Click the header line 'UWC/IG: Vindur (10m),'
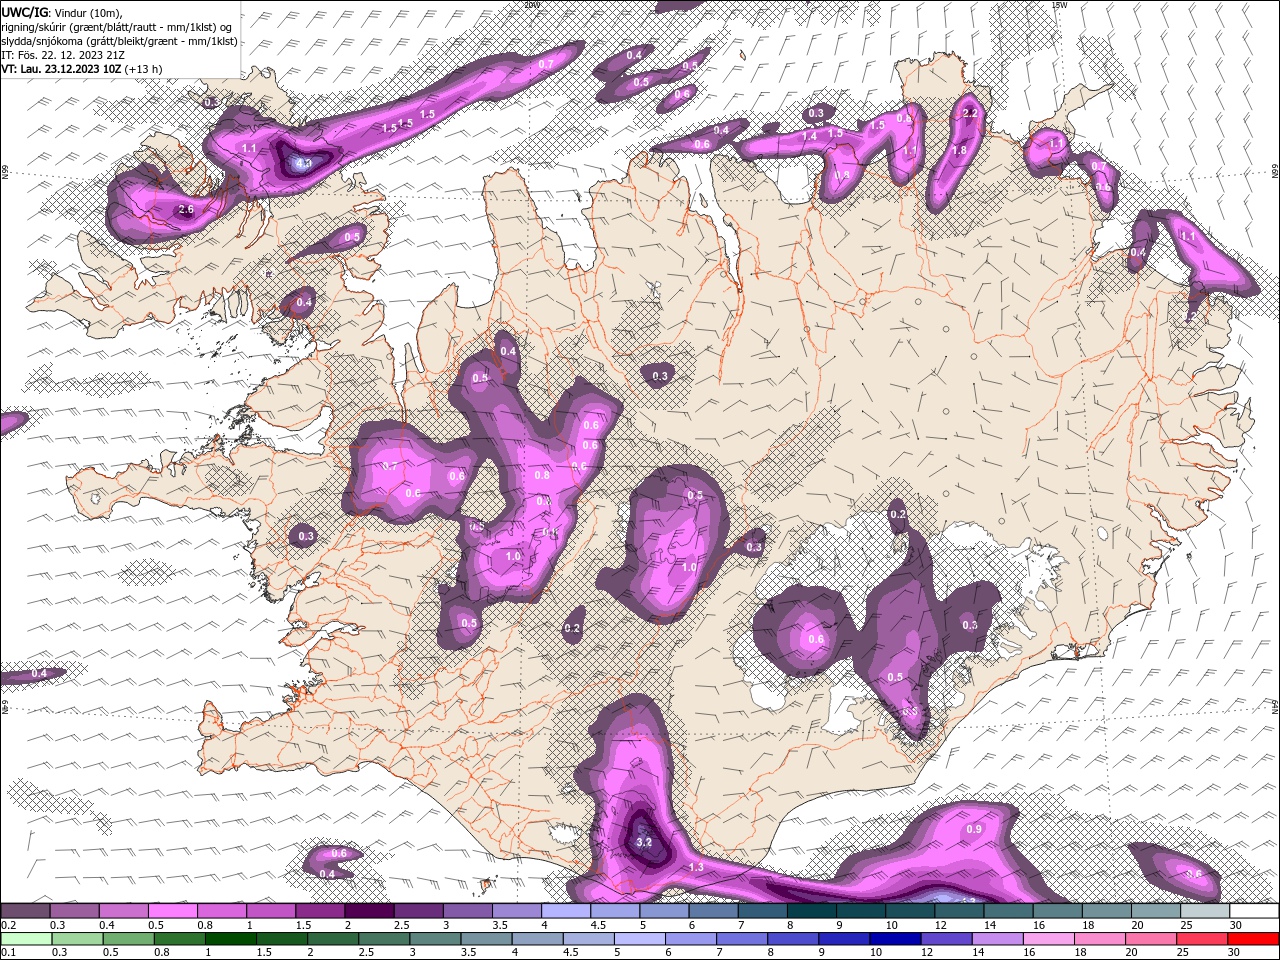 coord(61,12)
